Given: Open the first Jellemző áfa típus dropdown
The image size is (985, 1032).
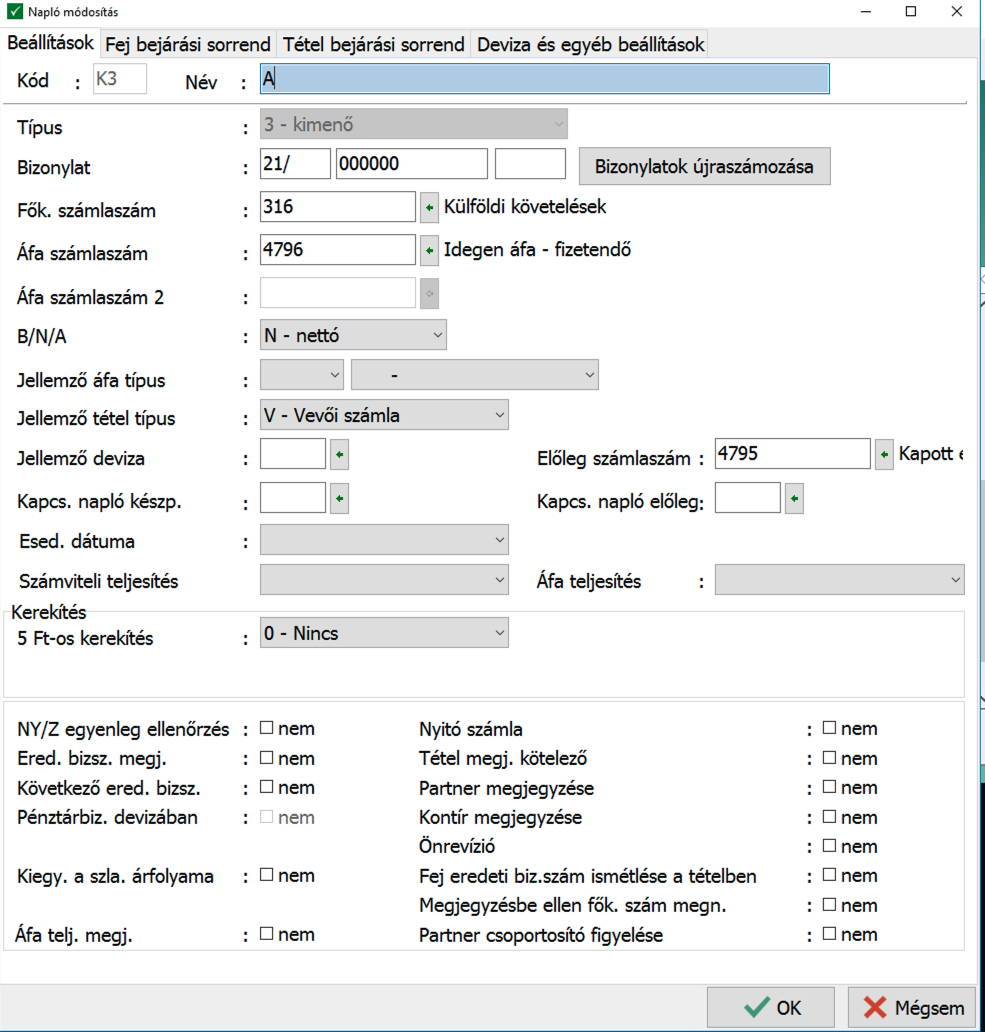Looking at the screenshot, I should [x=302, y=374].
